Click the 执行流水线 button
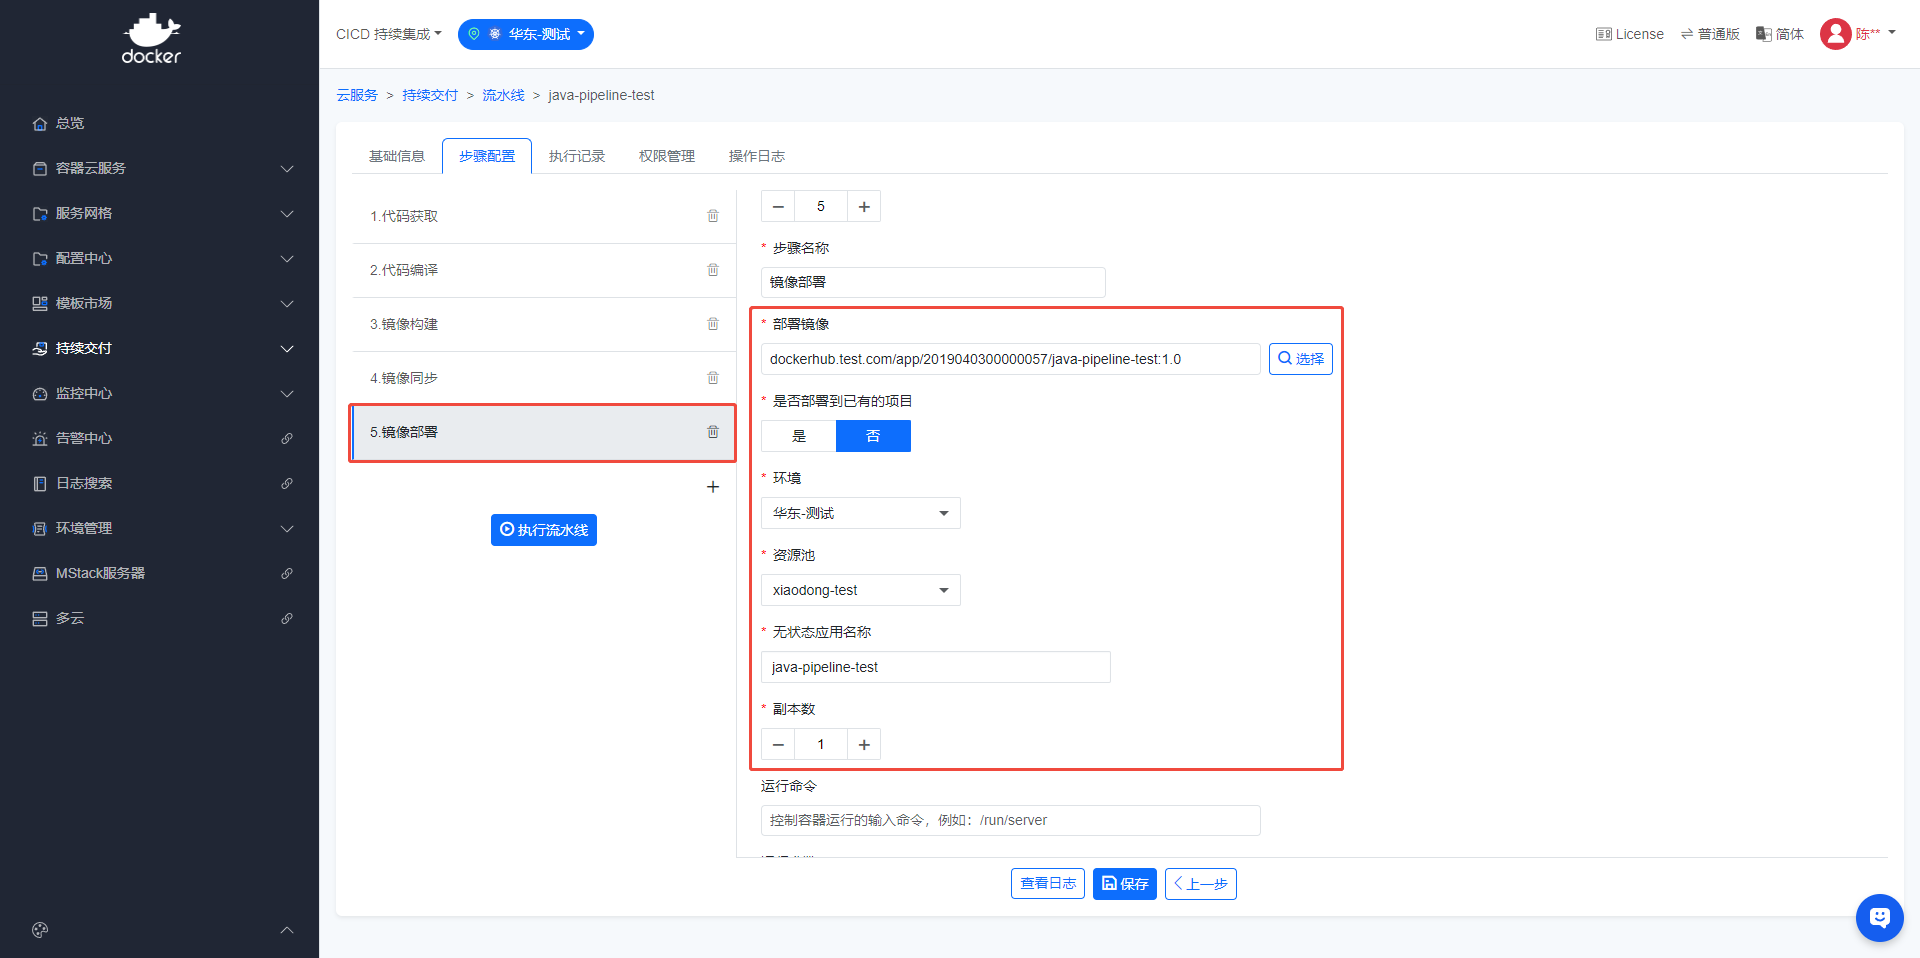This screenshot has width=1920, height=958. (x=544, y=530)
